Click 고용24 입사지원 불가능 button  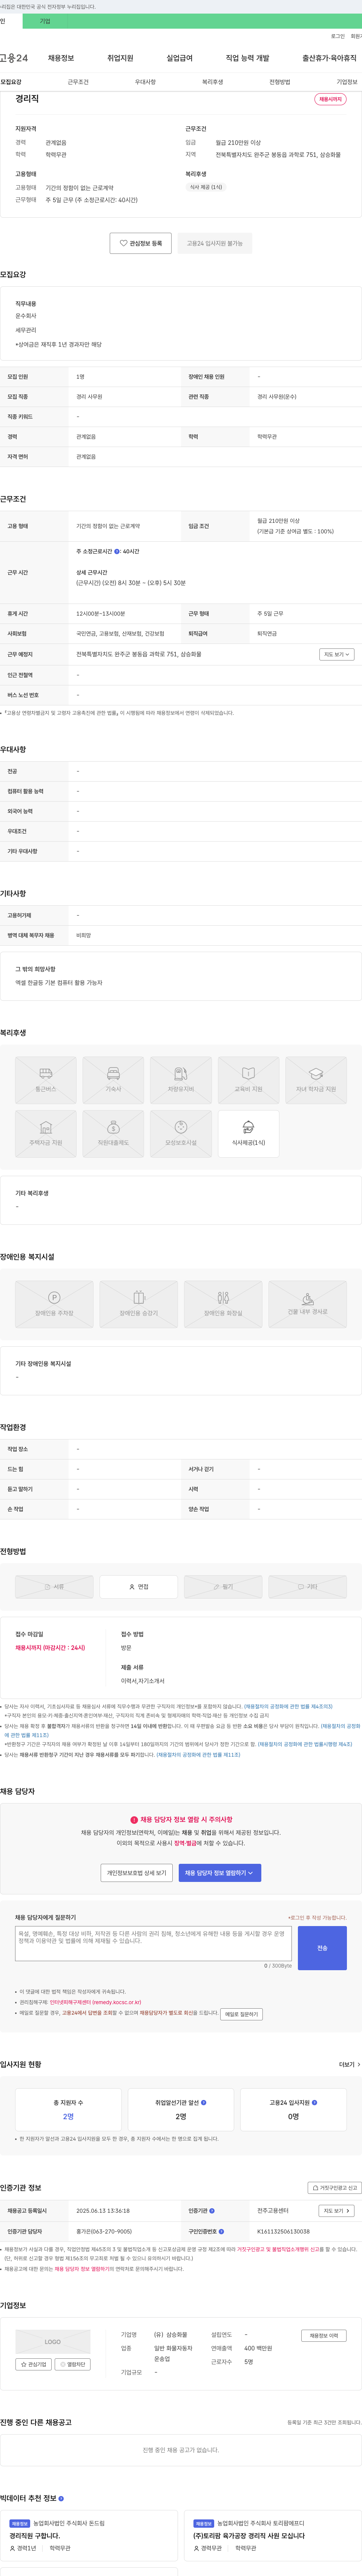[x=215, y=243]
